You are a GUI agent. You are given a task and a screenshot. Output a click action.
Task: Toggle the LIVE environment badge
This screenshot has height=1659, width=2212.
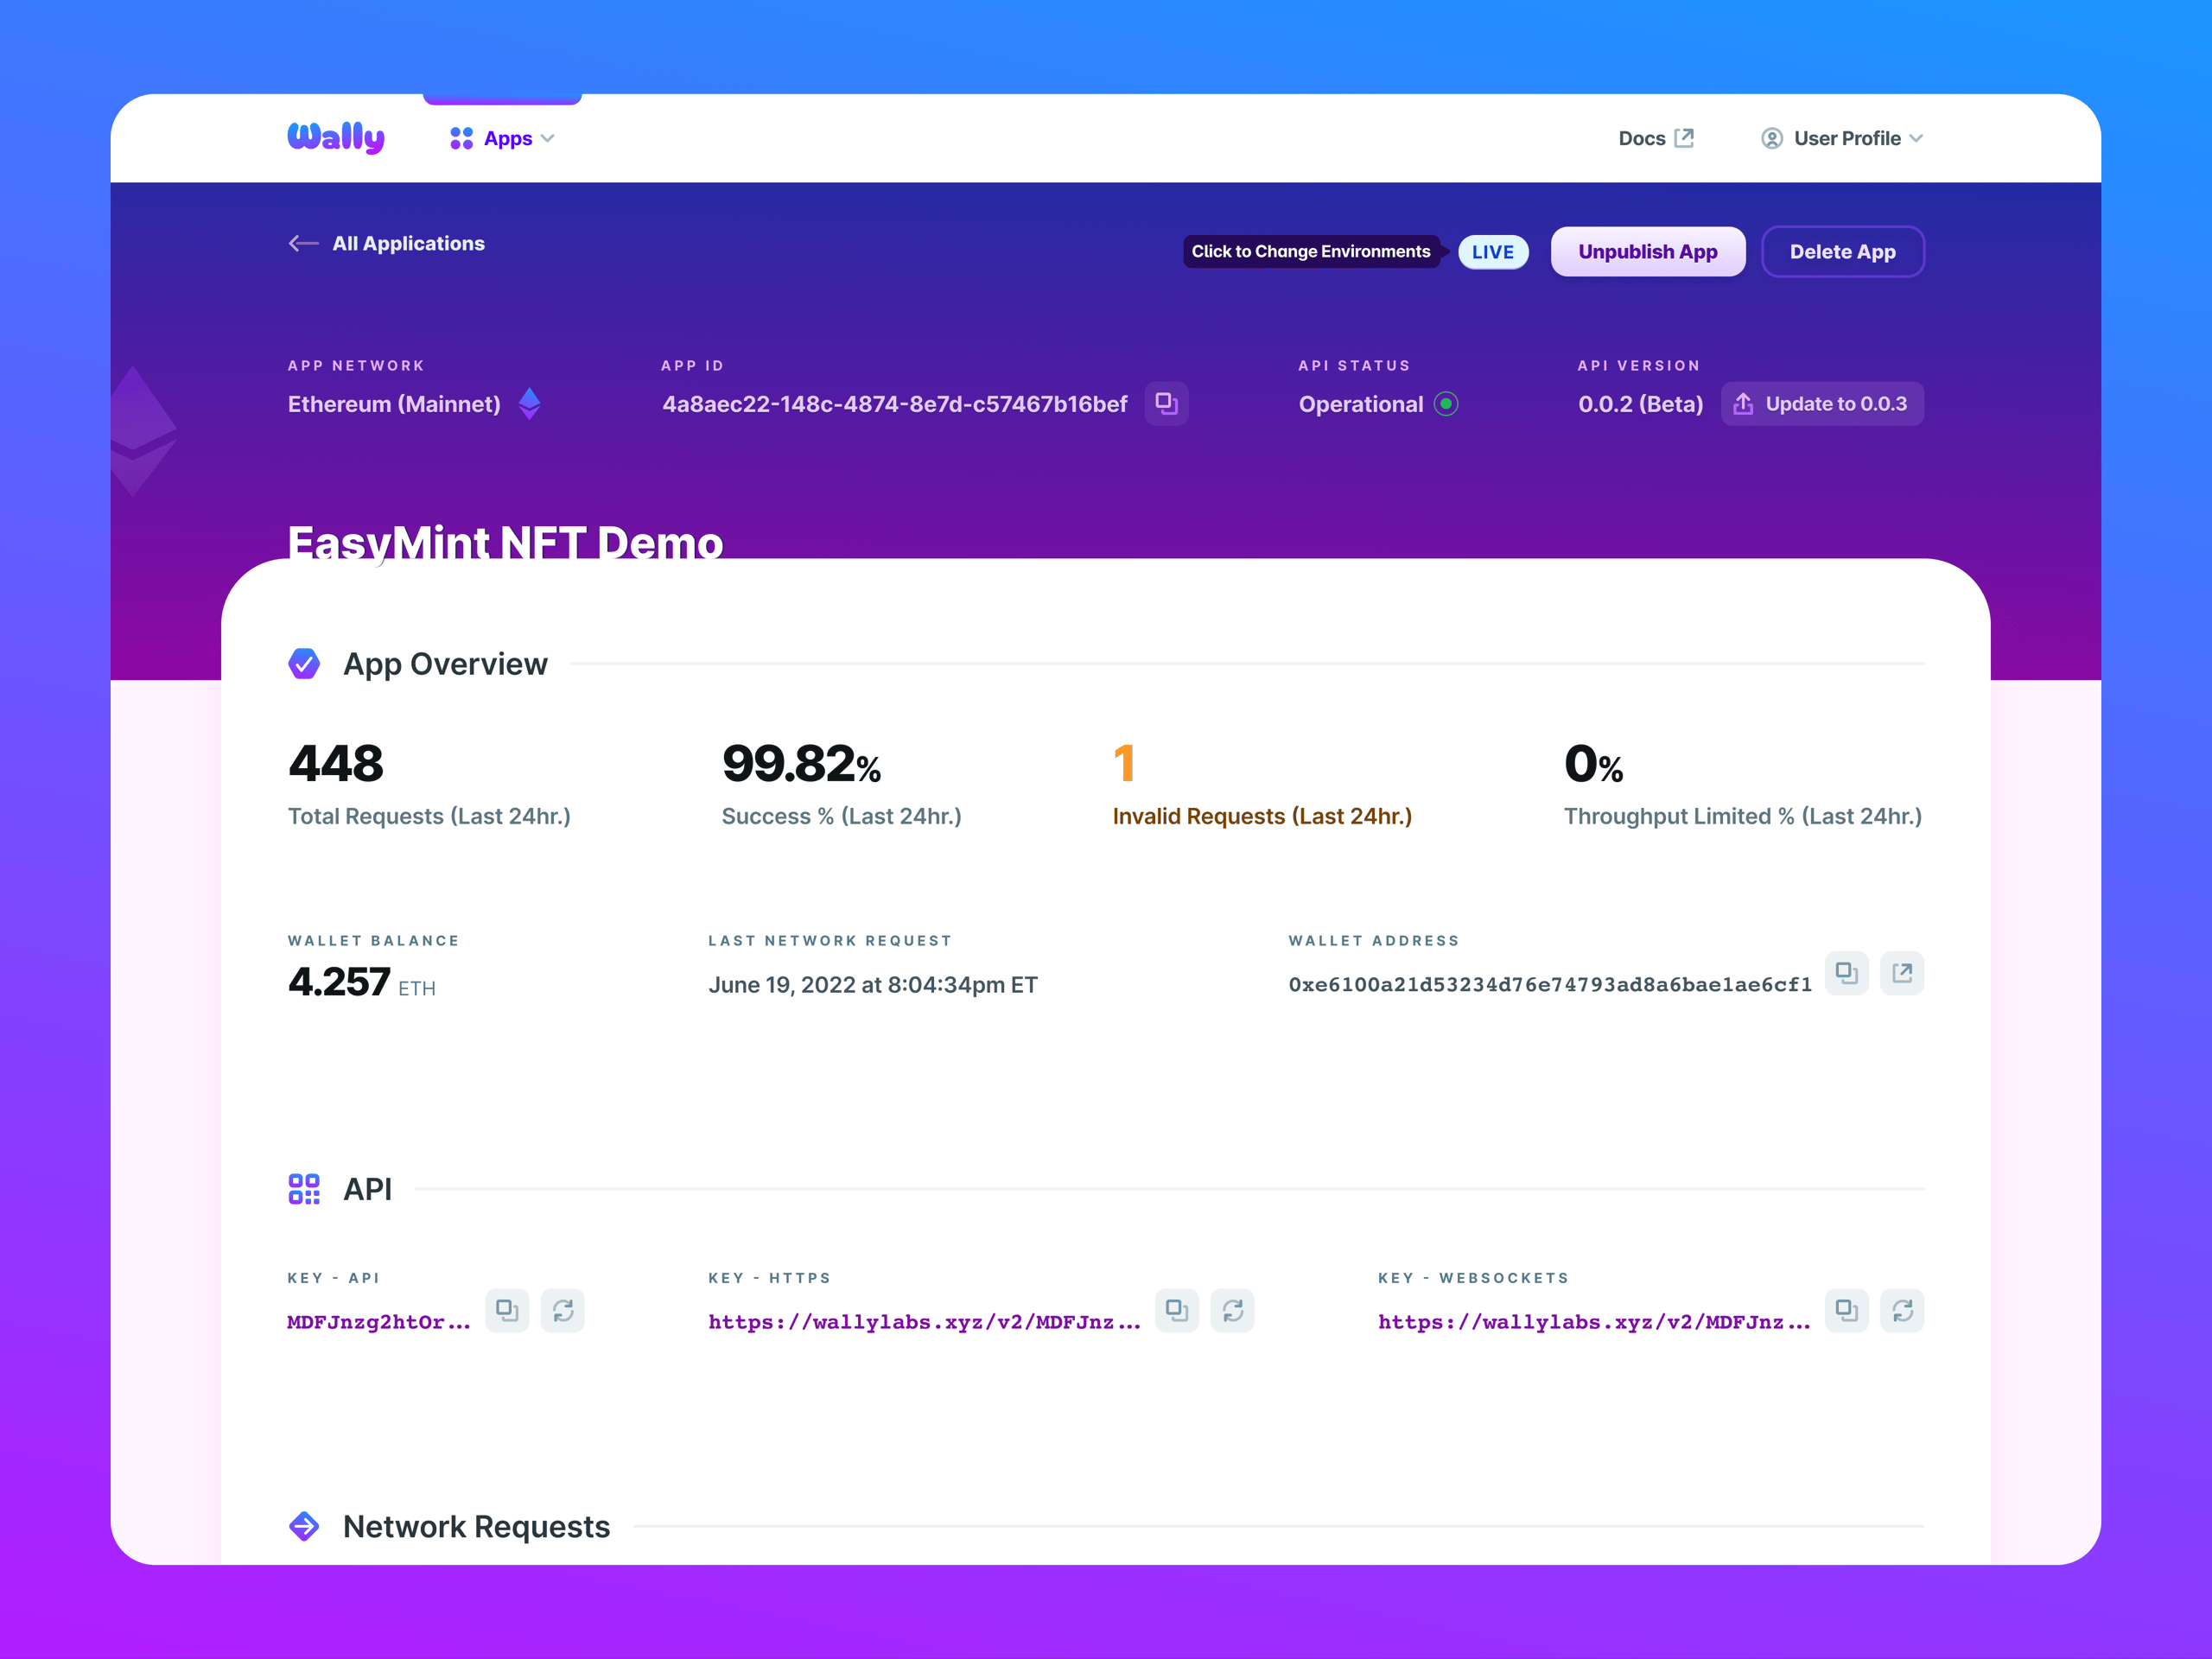1492,252
